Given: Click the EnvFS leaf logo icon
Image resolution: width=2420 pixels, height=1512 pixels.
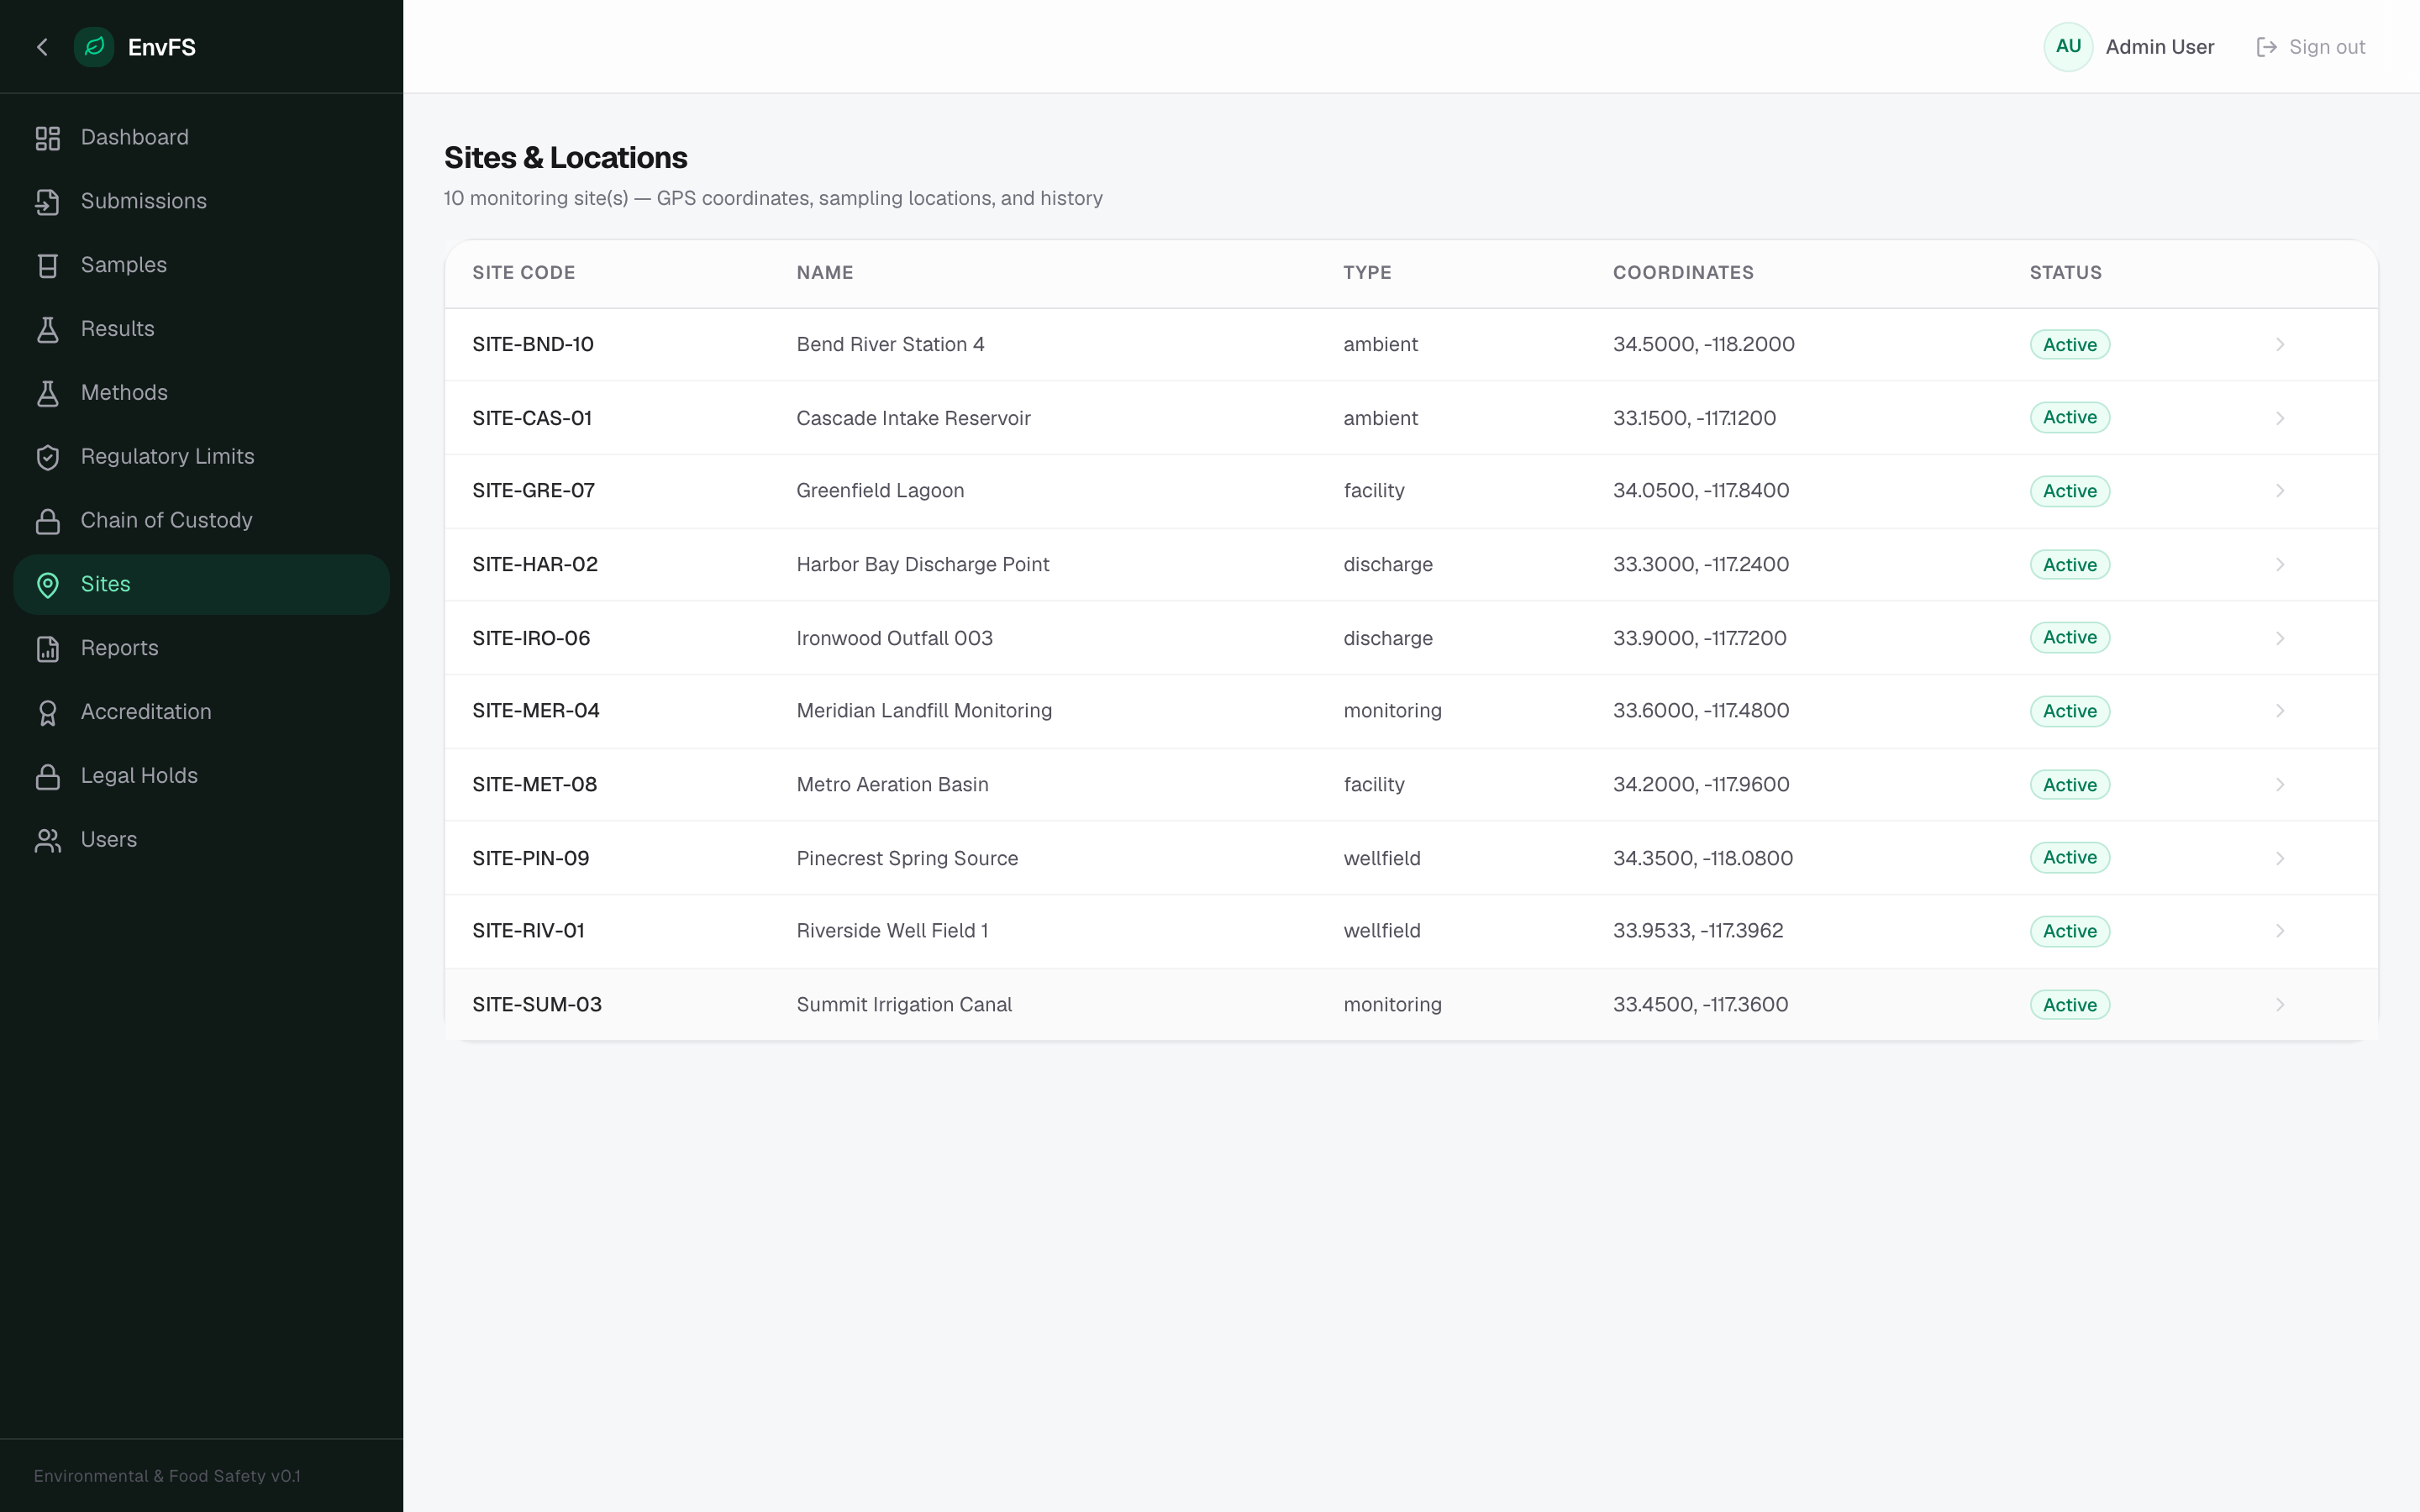Looking at the screenshot, I should [94, 47].
